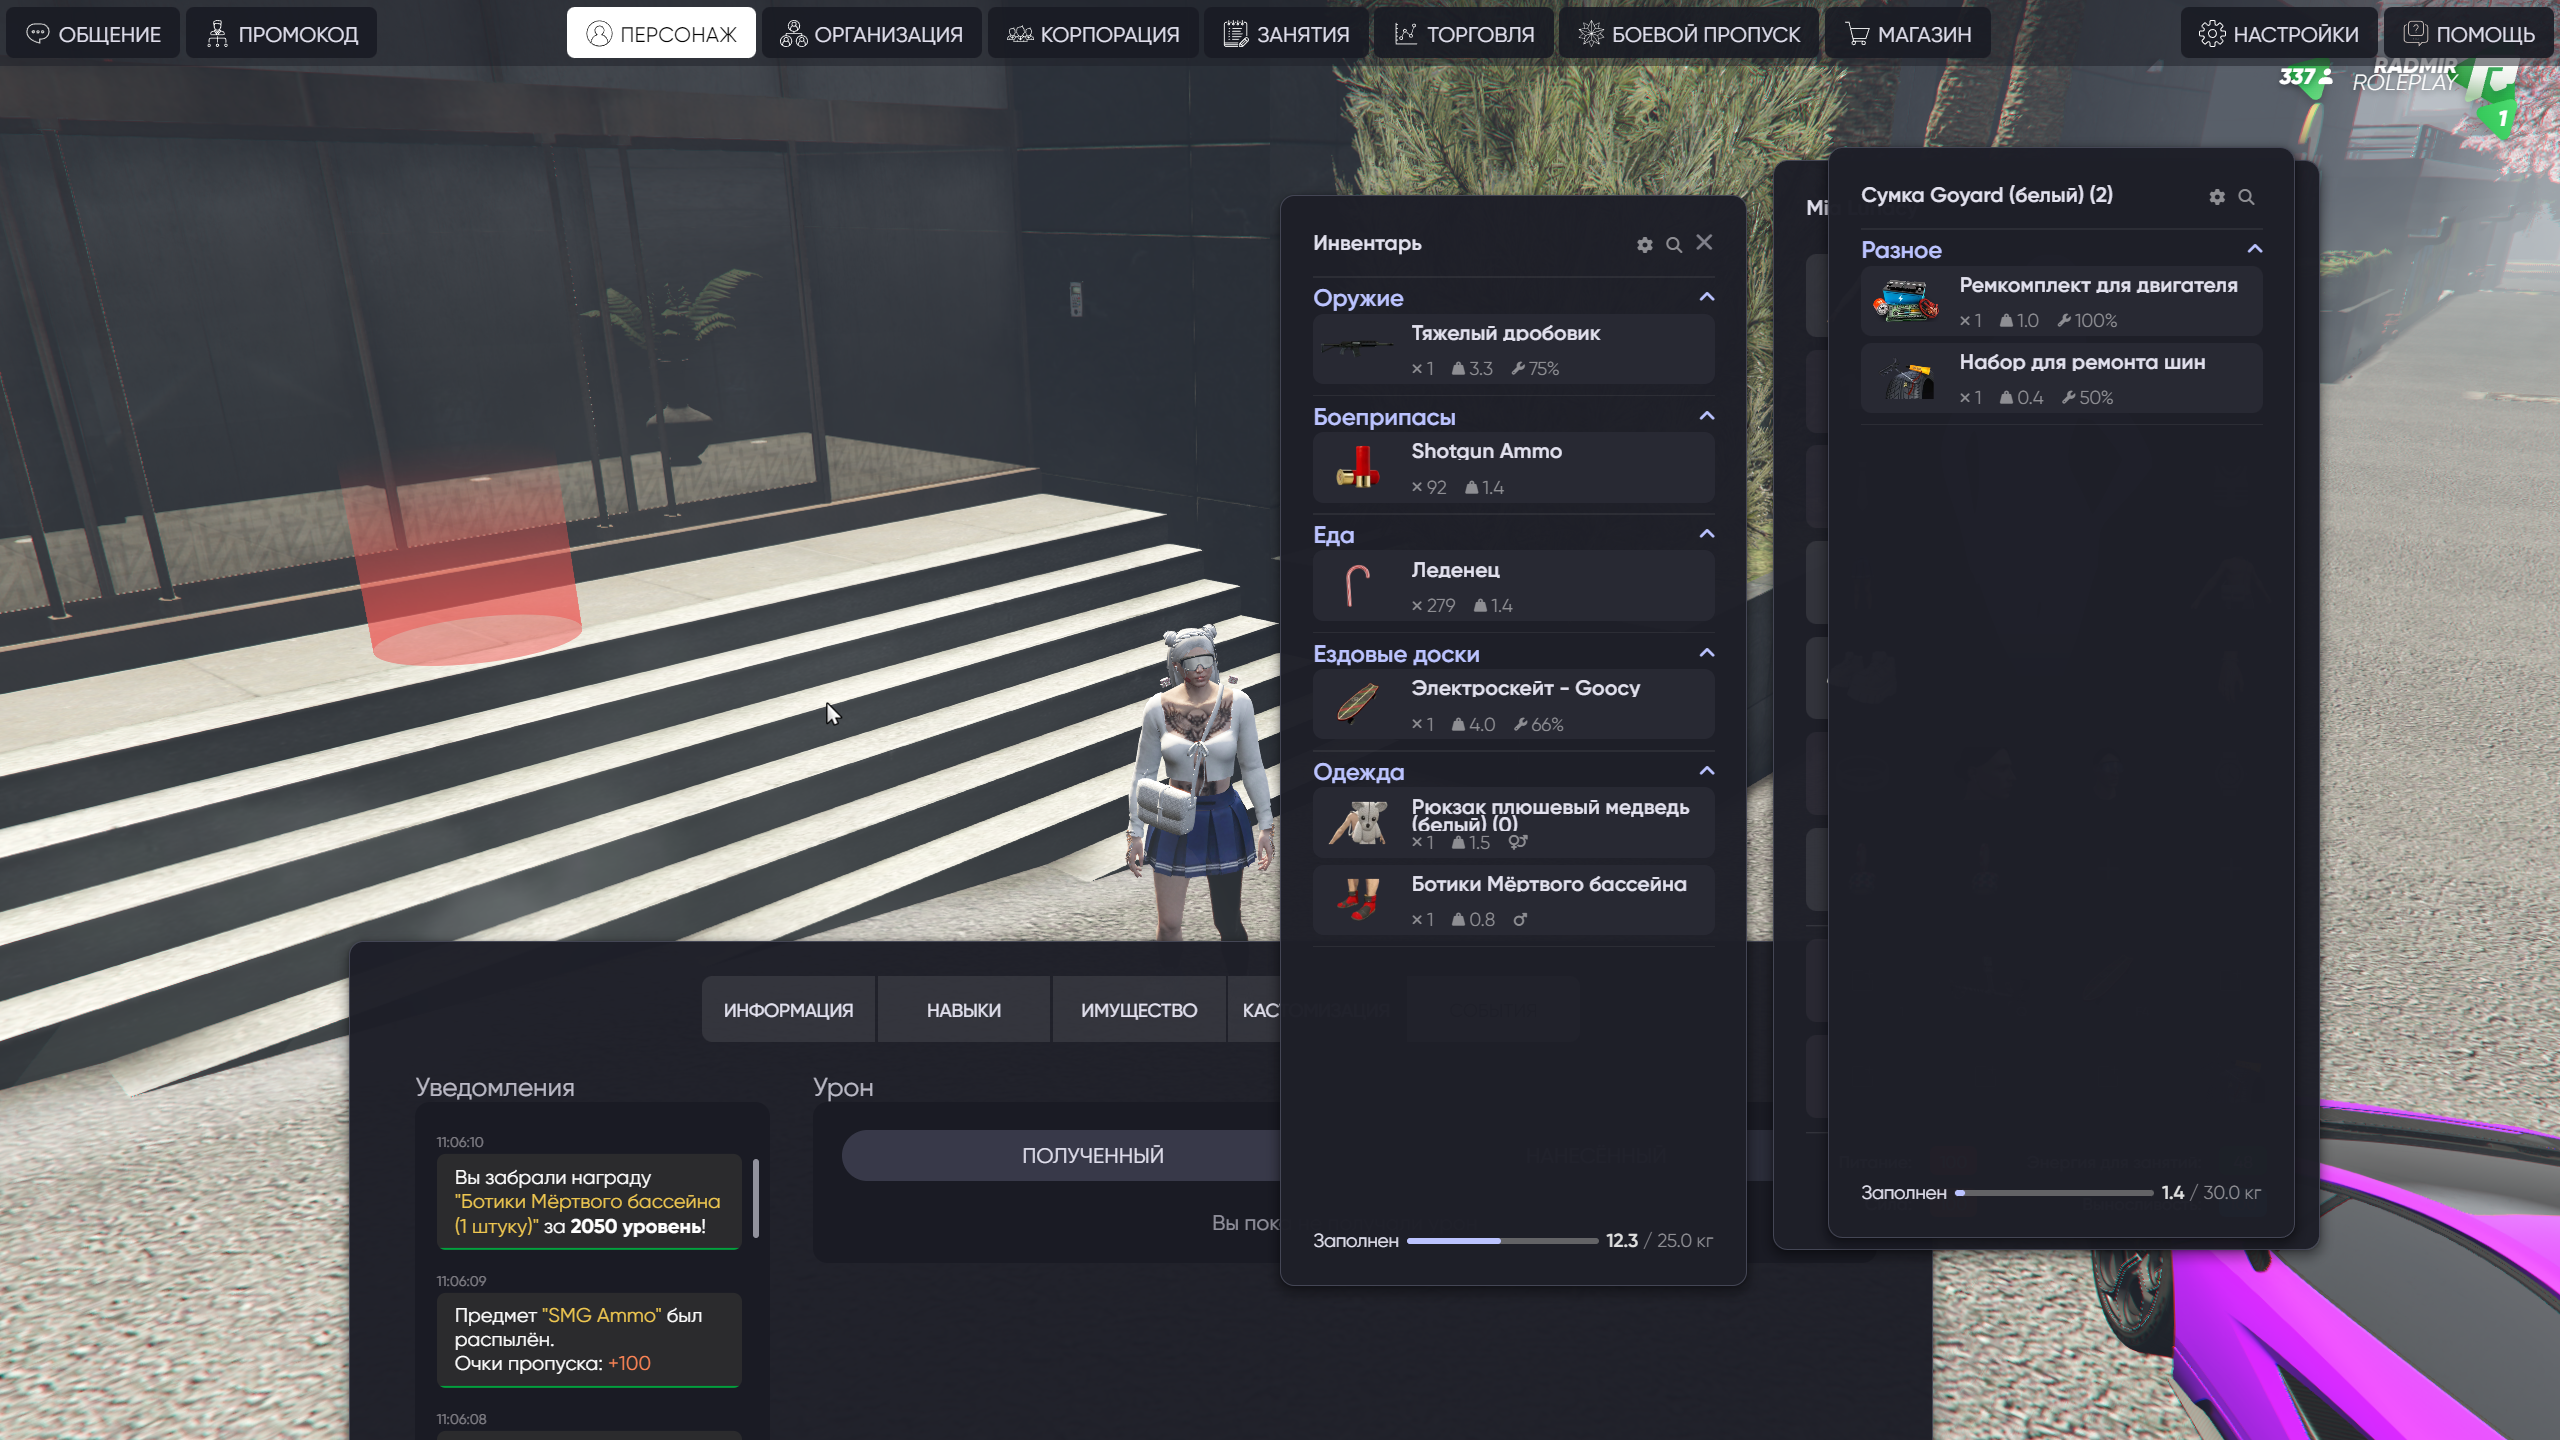Collapse the Разное section in bag
The width and height of the screenshot is (2560, 1440).
(x=2255, y=249)
